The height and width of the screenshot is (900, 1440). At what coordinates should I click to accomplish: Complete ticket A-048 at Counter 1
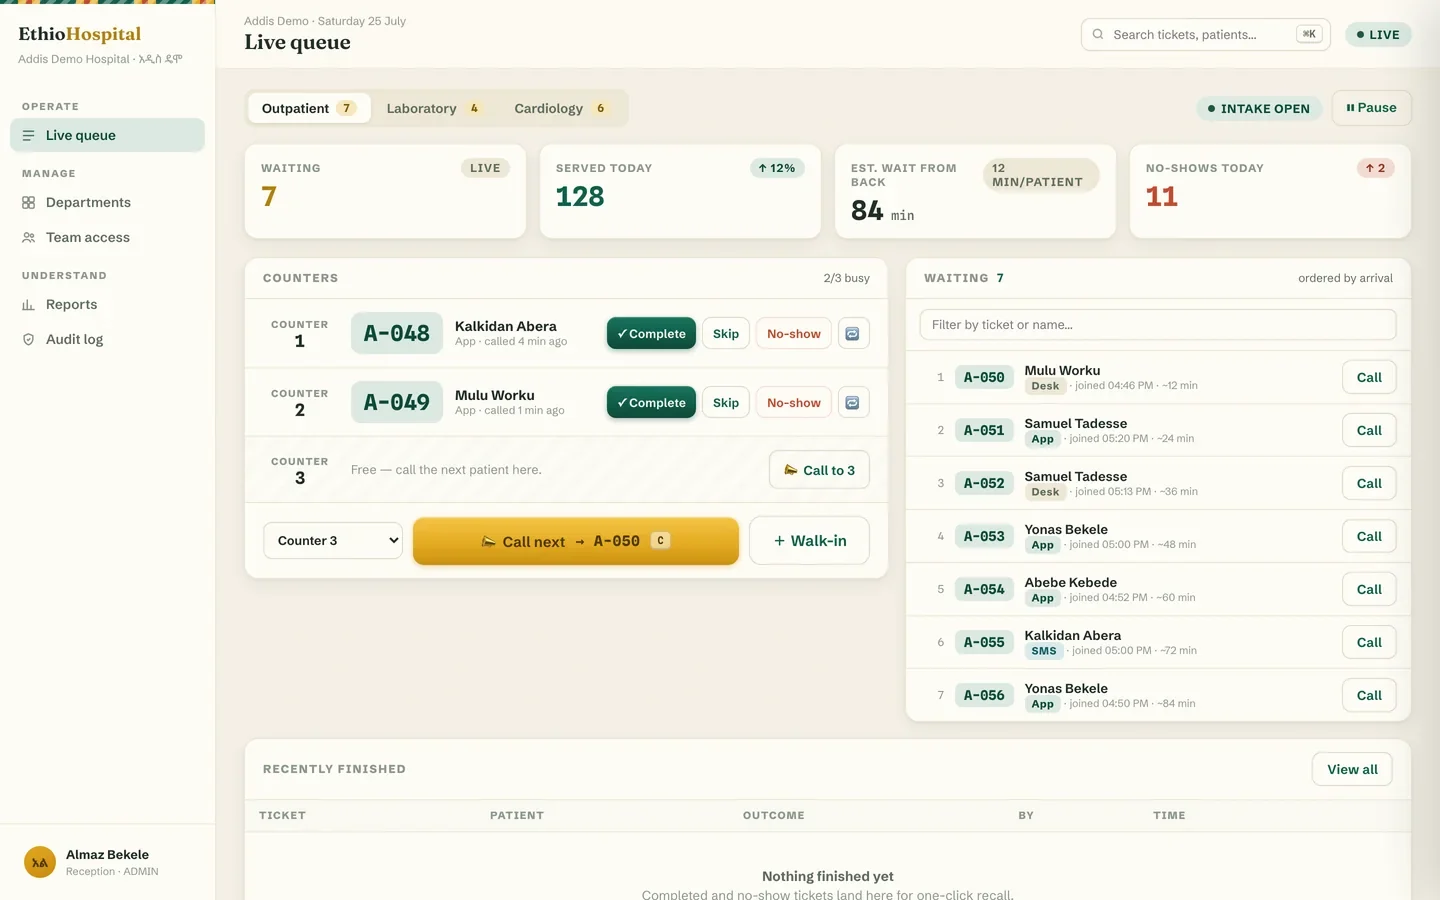651,334
